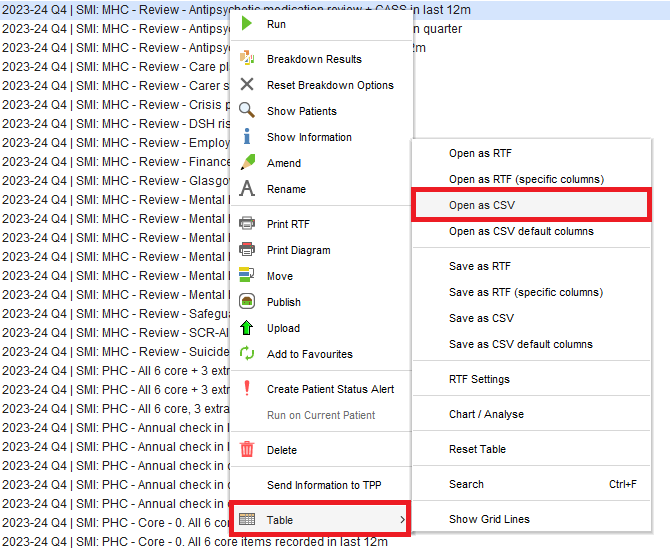The width and height of the screenshot is (670, 554).
Task: Click the Print RTF printer icon
Action: [x=247, y=223]
